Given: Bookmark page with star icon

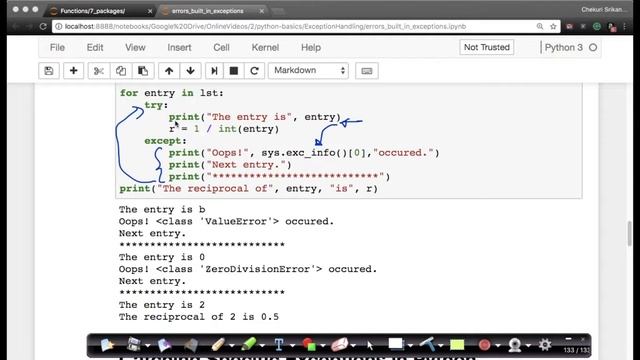Looking at the screenshot, I should coord(553,27).
